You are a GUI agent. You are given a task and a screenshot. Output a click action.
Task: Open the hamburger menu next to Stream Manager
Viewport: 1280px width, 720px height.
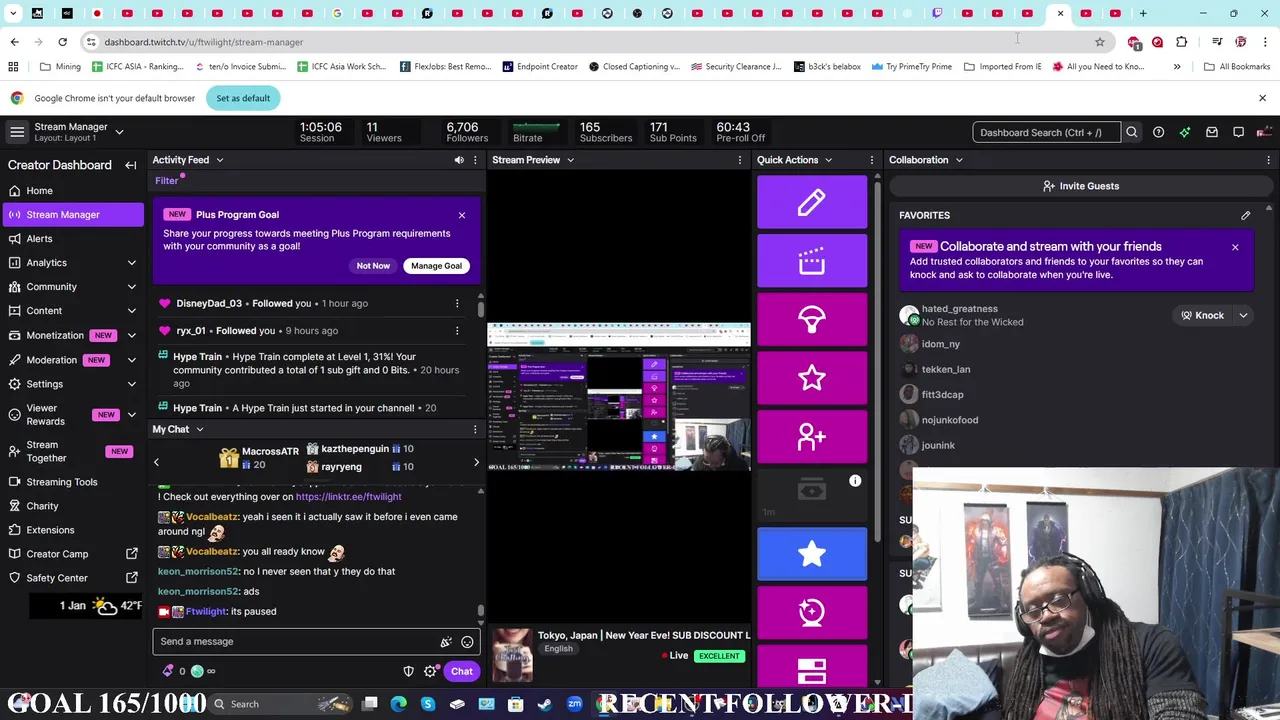pos(17,132)
